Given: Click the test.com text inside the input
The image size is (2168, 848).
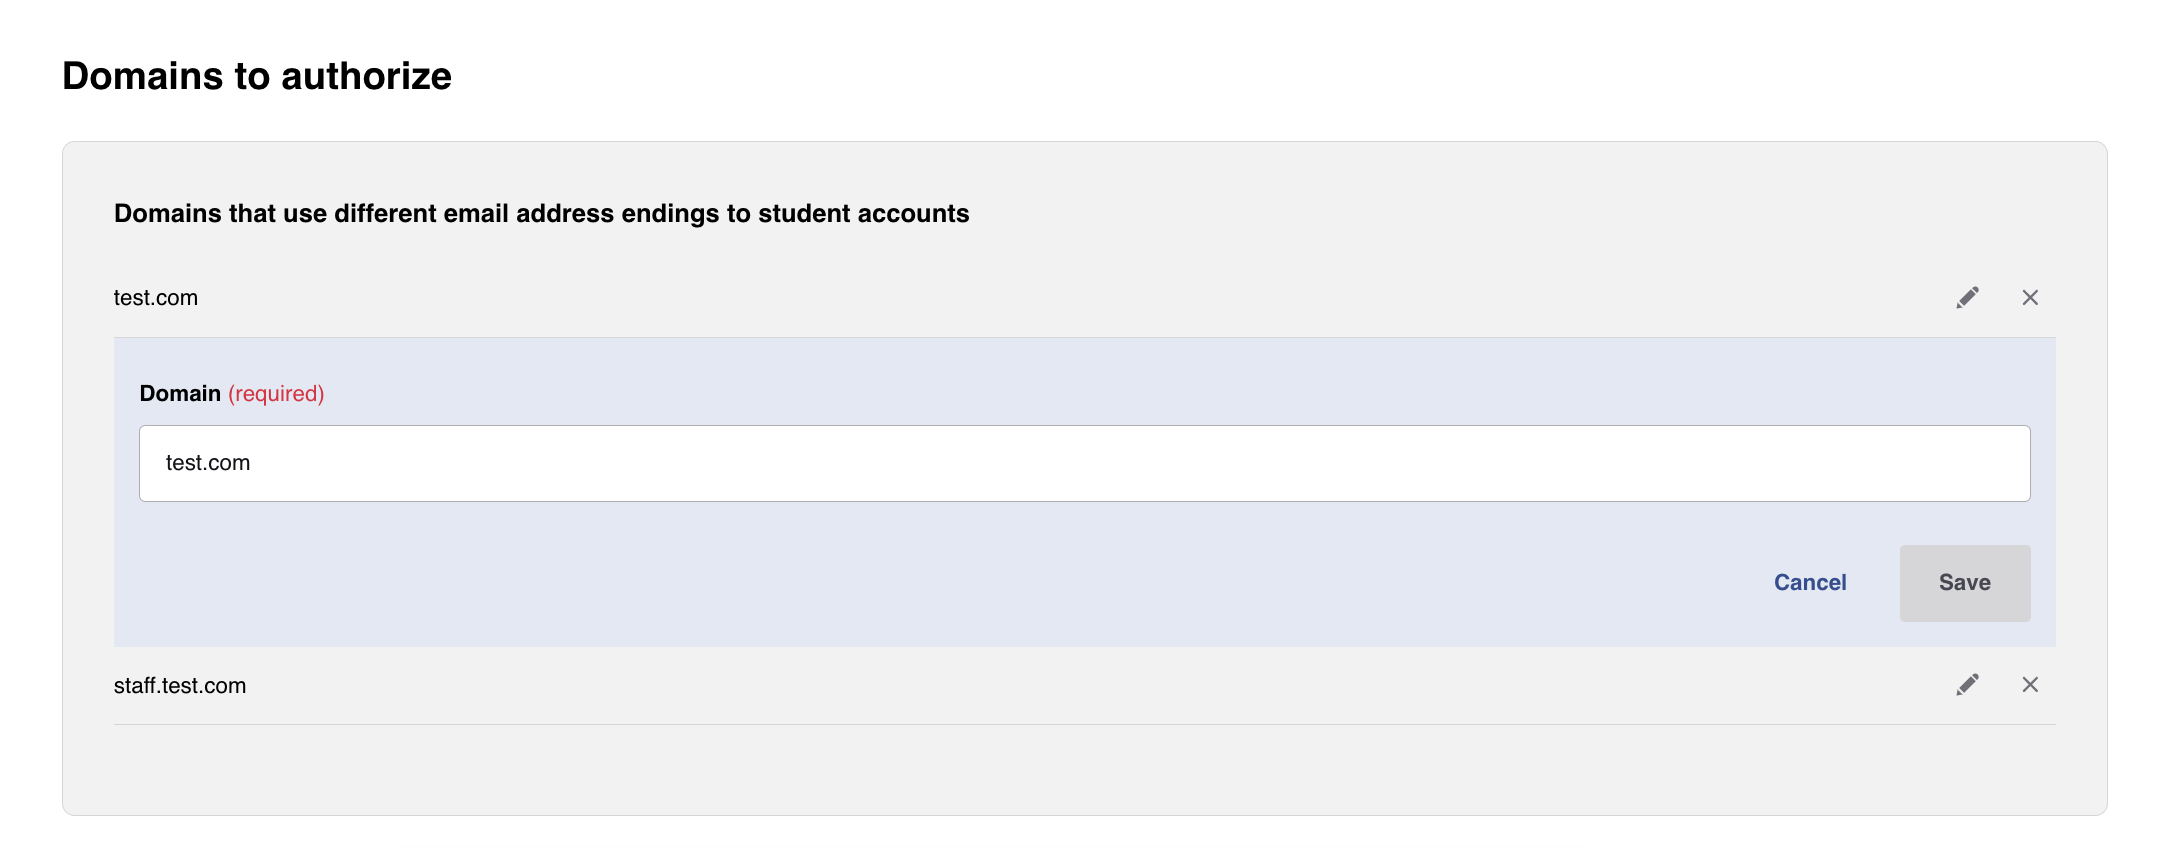Looking at the screenshot, I should (208, 463).
